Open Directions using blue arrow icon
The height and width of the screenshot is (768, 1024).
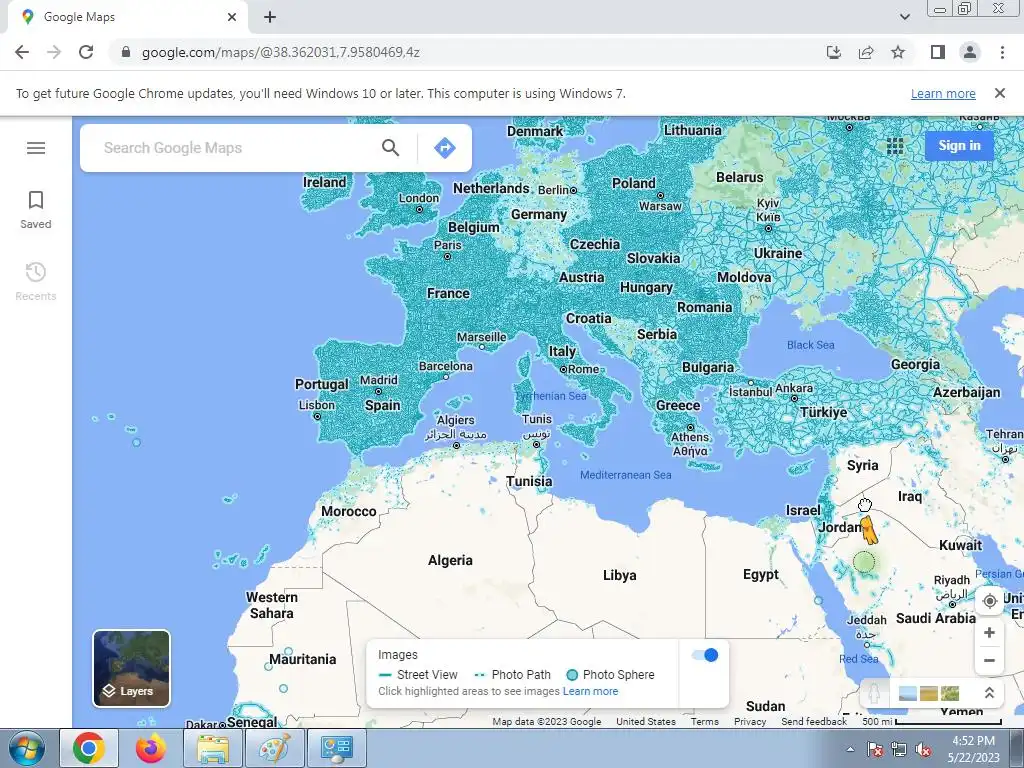coord(445,148)
